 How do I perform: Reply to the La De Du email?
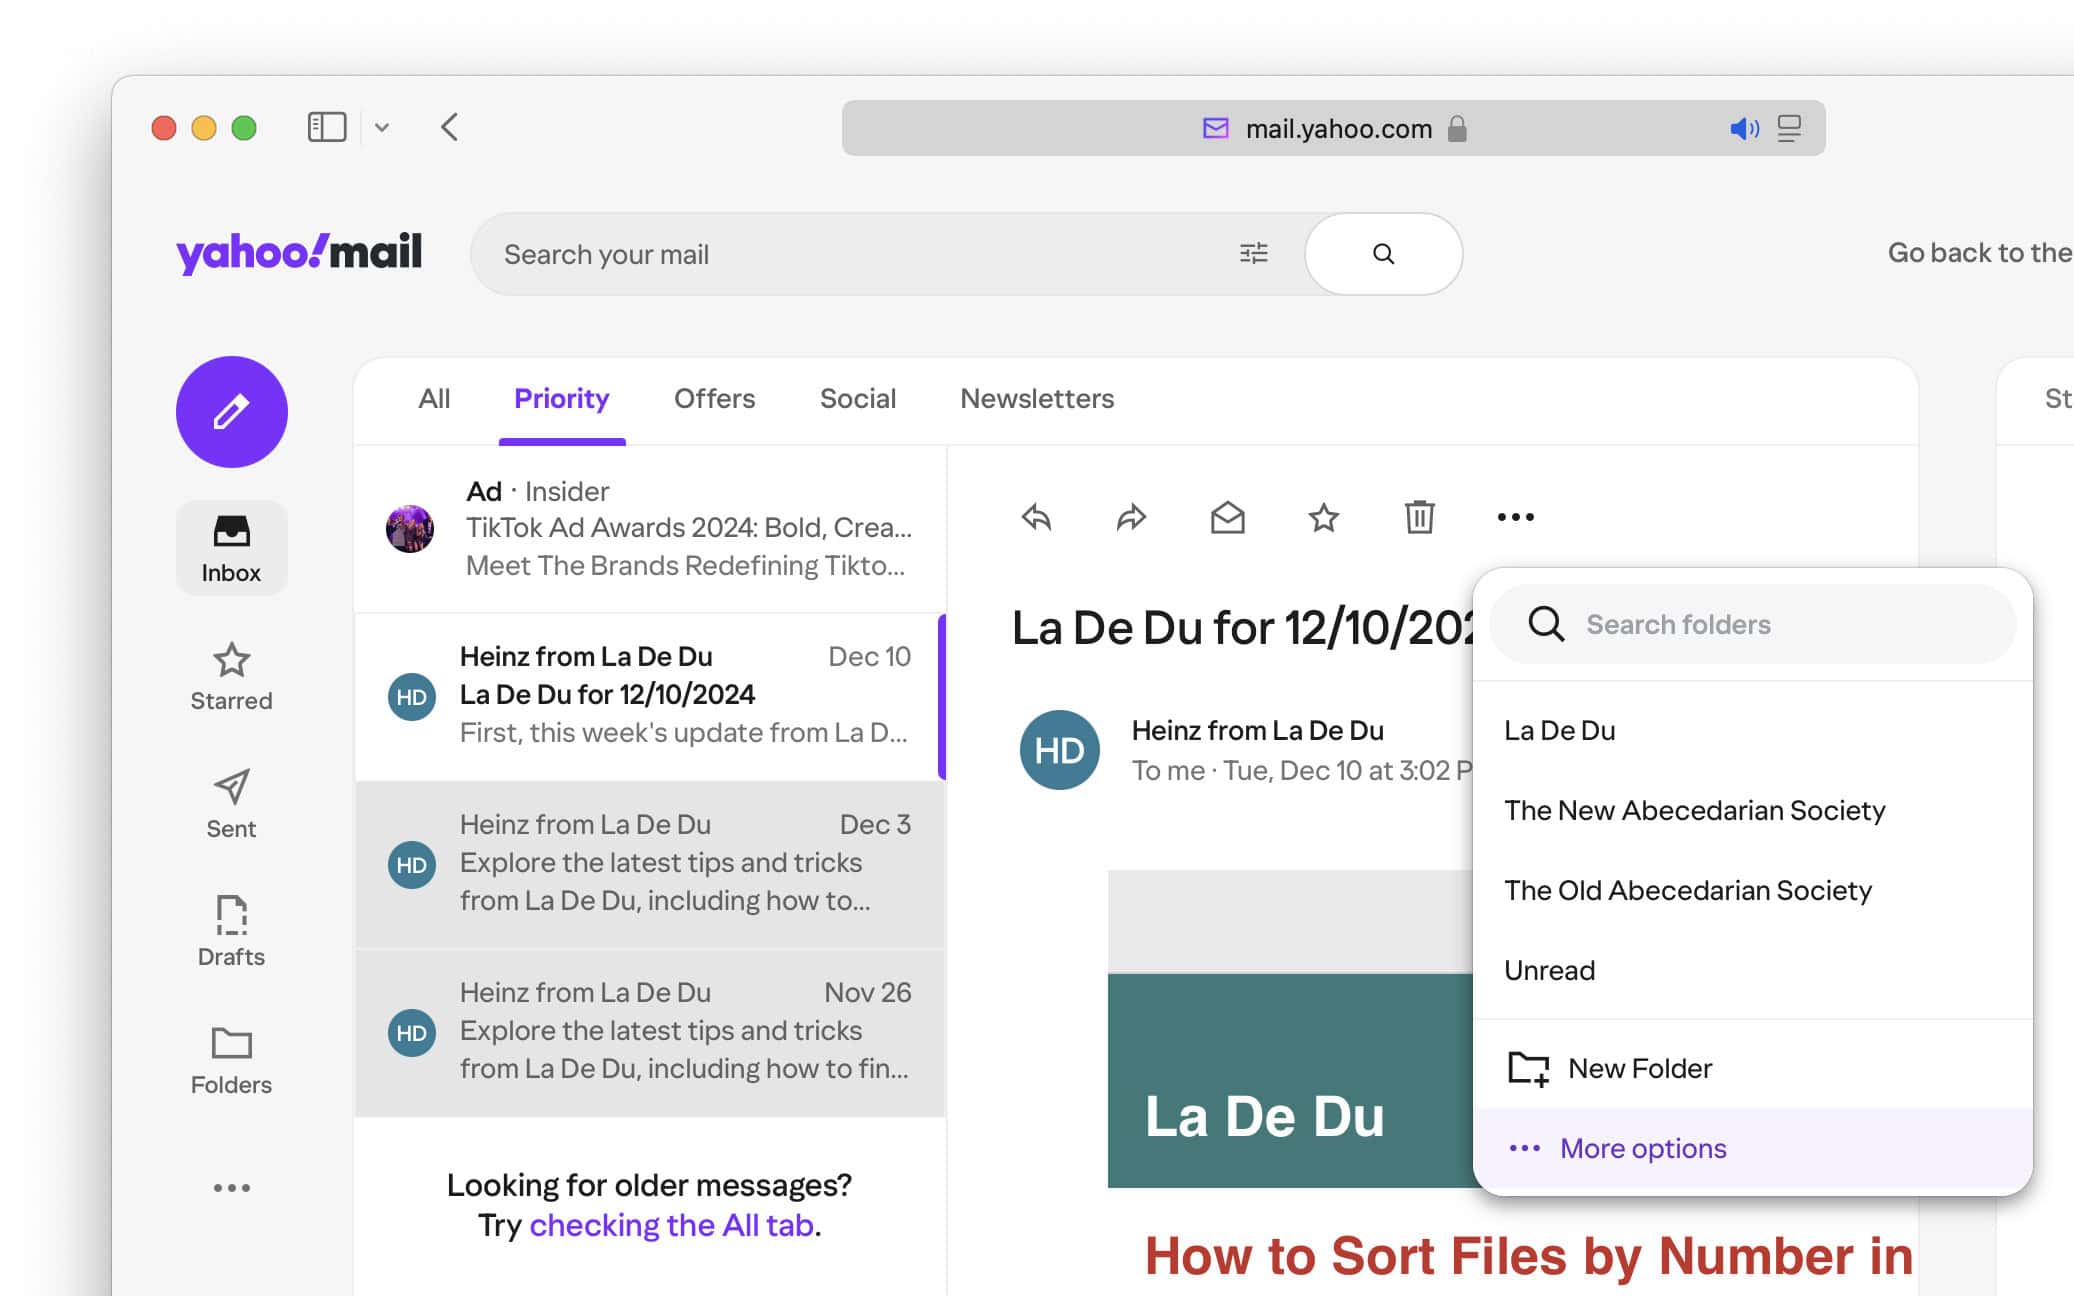(x=1036, y=517)
